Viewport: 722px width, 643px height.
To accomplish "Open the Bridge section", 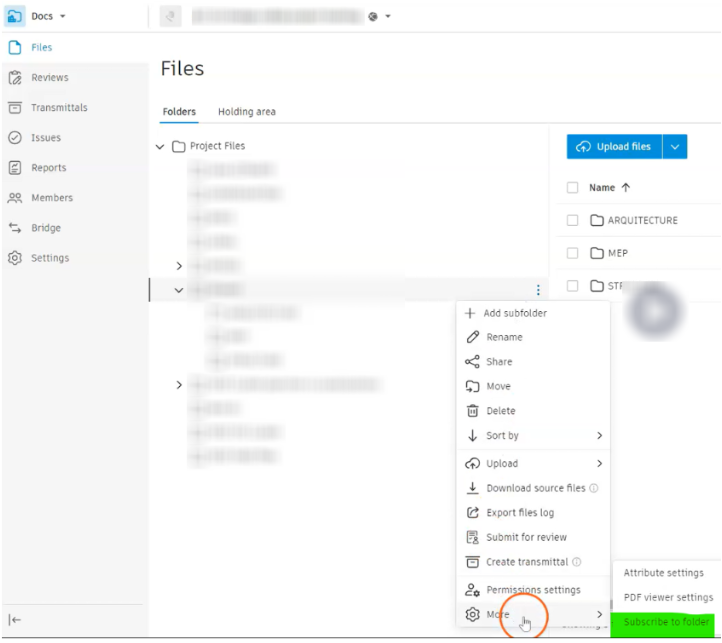I will click(46, 228).
